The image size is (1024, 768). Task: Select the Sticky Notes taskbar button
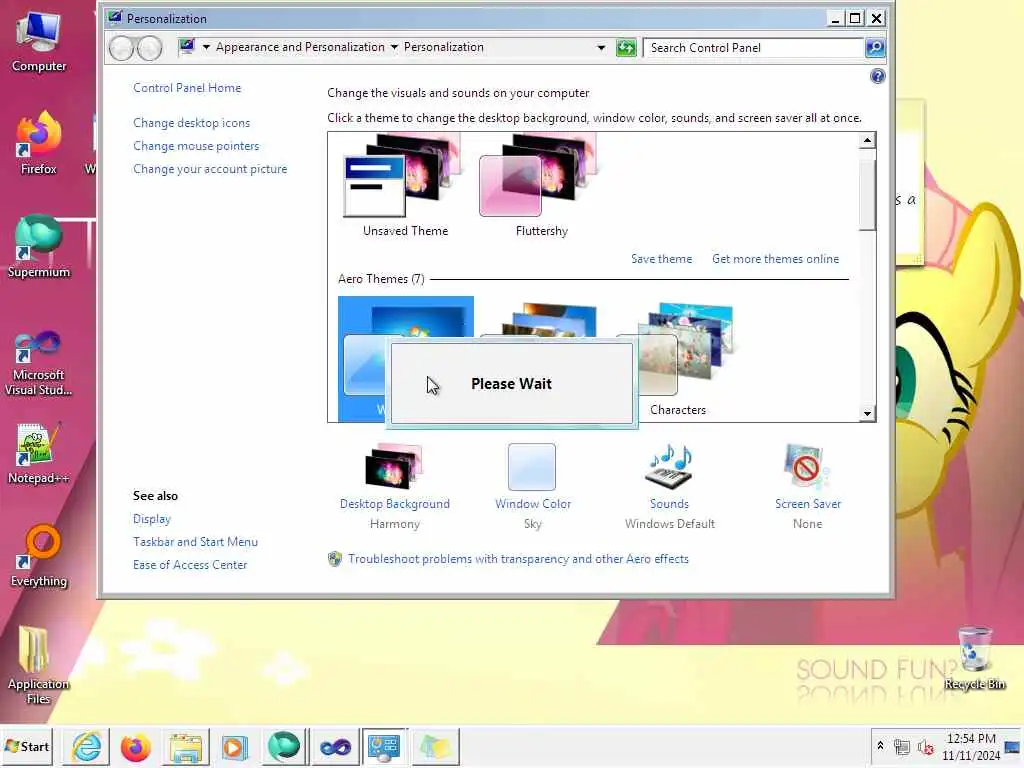(x=436, y=746)
